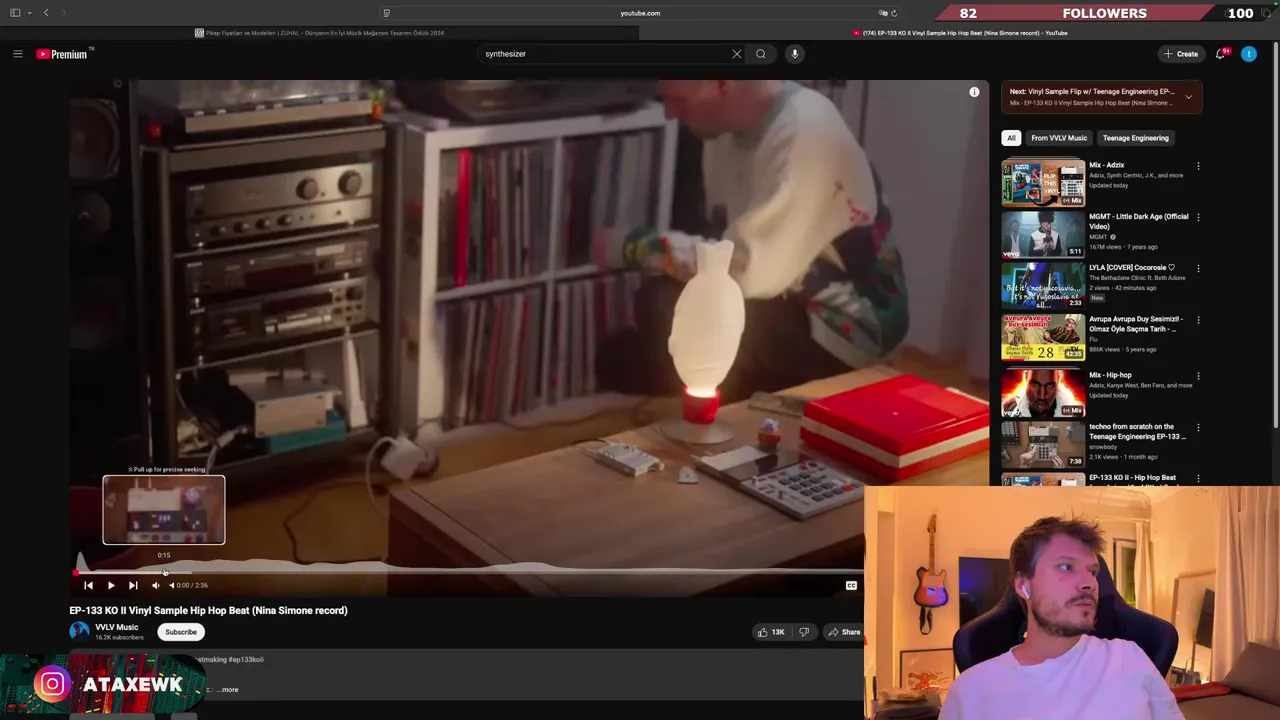Open options for MGMT Little Dark Age
This screenshot has width=1280, height=720.
click(1198, 217)
